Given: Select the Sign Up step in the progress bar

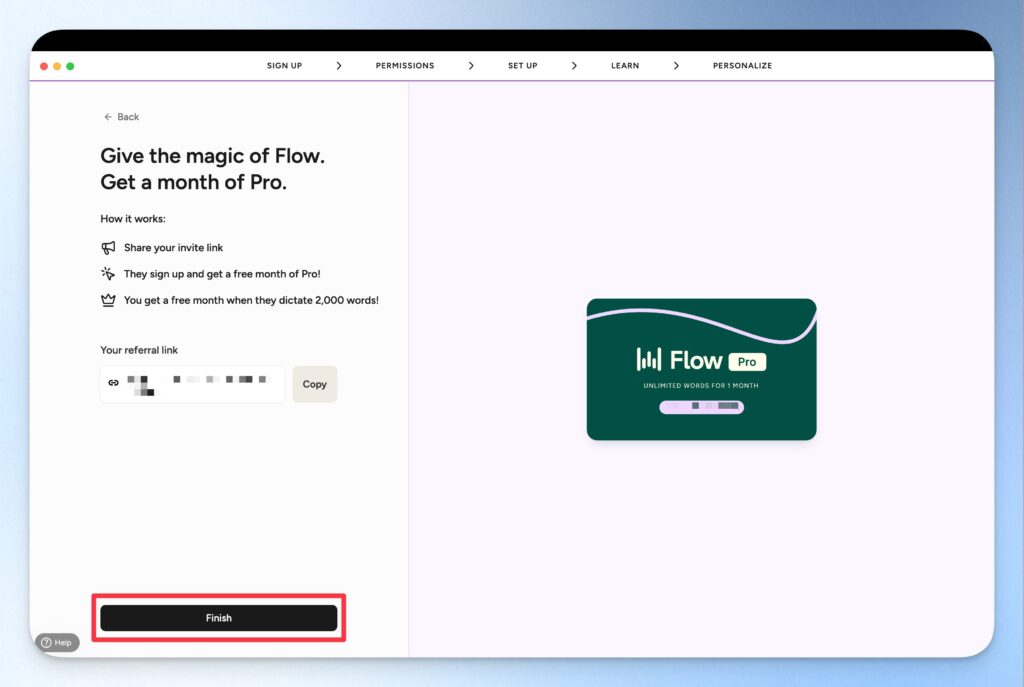Looking at the screenshot, I should 284,65.
